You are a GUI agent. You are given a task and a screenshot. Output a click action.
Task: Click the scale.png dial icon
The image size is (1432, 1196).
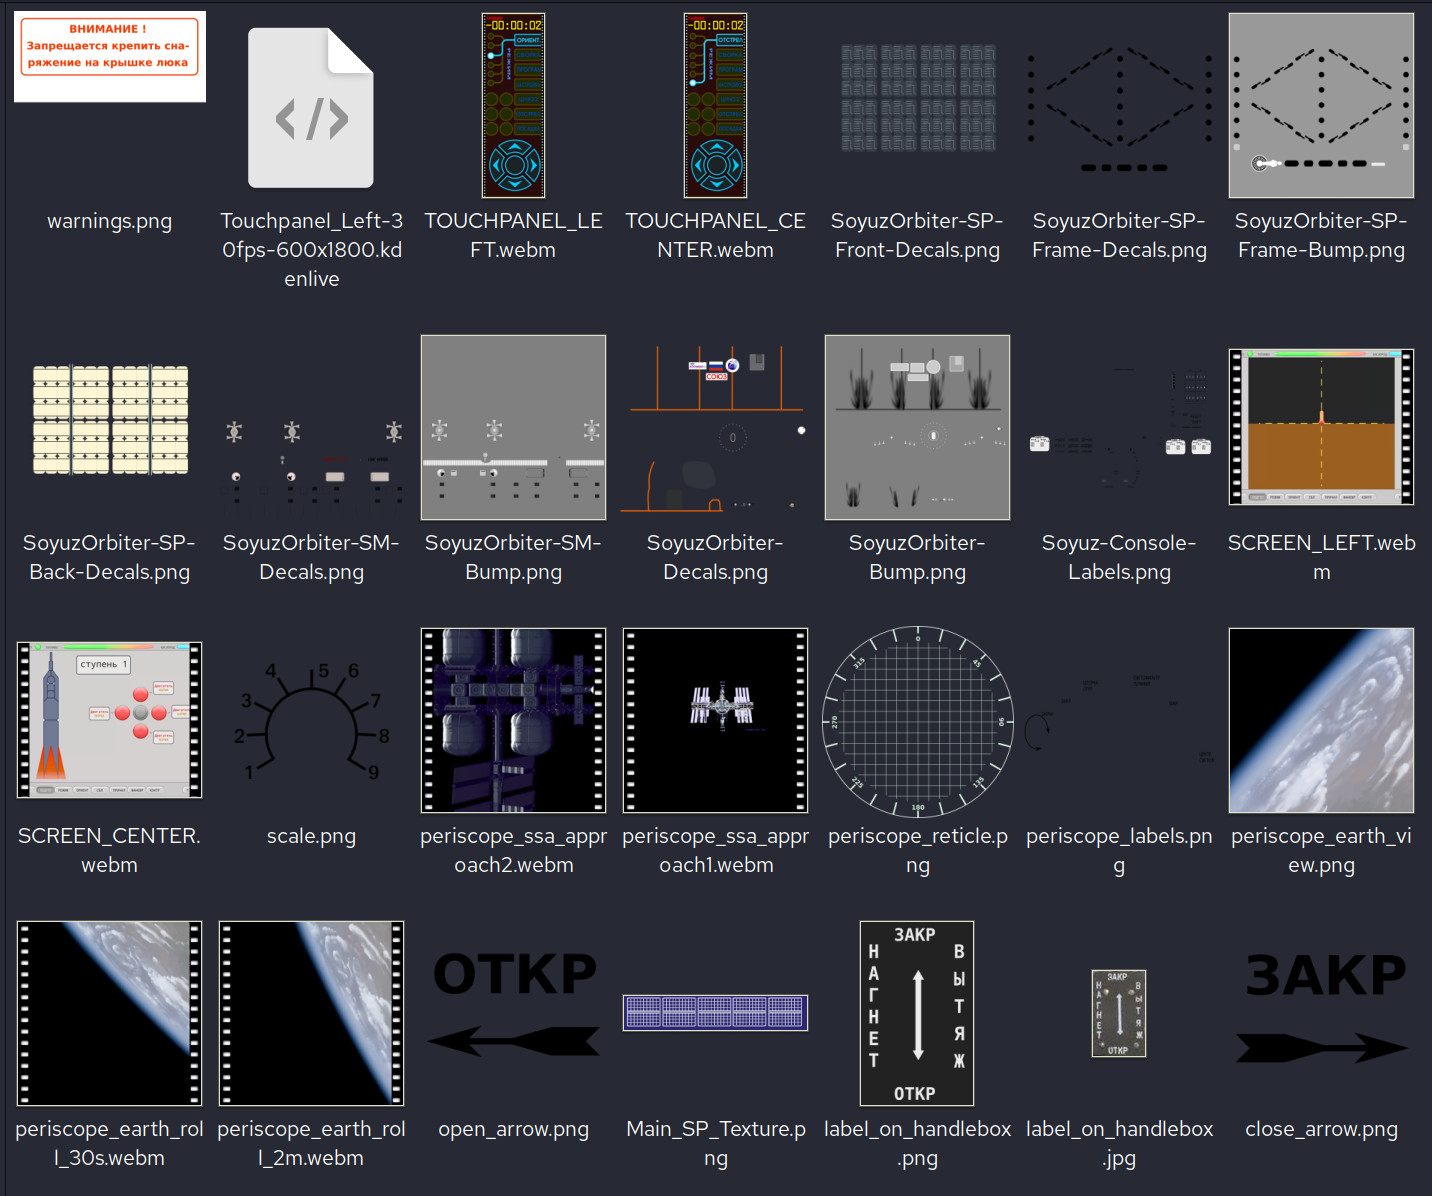(311, 720)
